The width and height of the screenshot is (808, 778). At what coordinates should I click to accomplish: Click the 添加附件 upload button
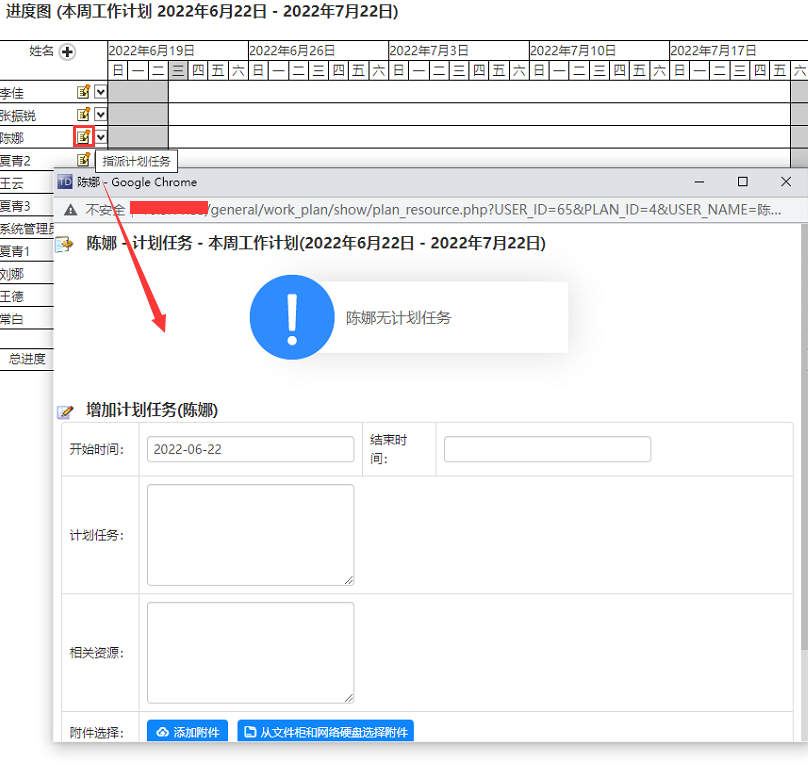click(188, 732)
